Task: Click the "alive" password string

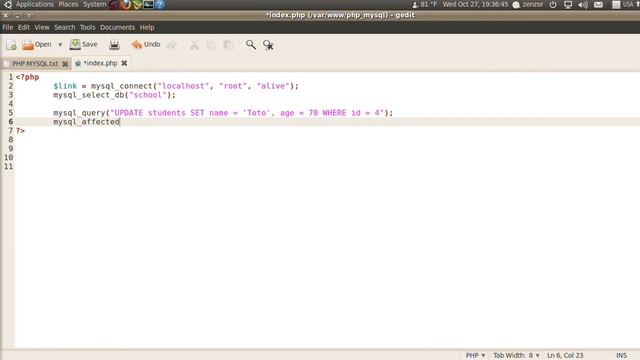Action: [x=273, y=86]
